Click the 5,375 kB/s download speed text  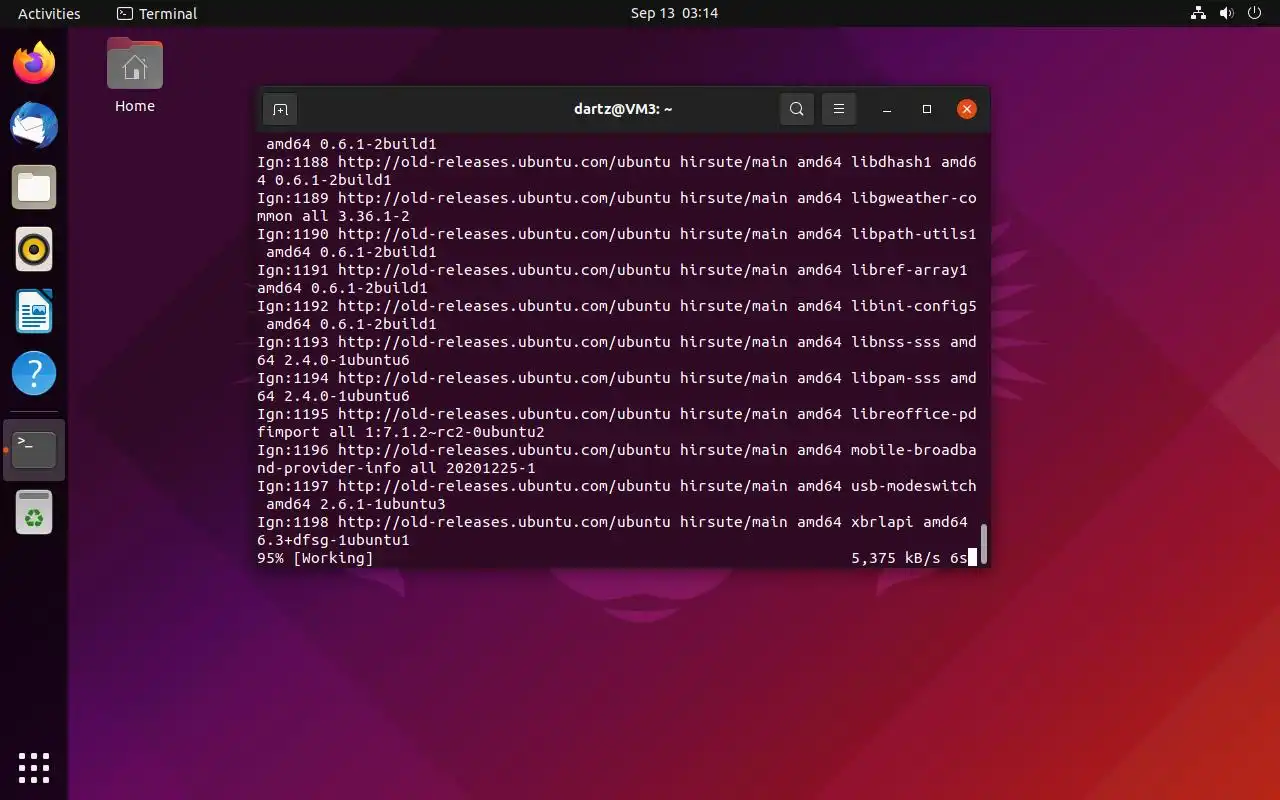coord(896,558)
